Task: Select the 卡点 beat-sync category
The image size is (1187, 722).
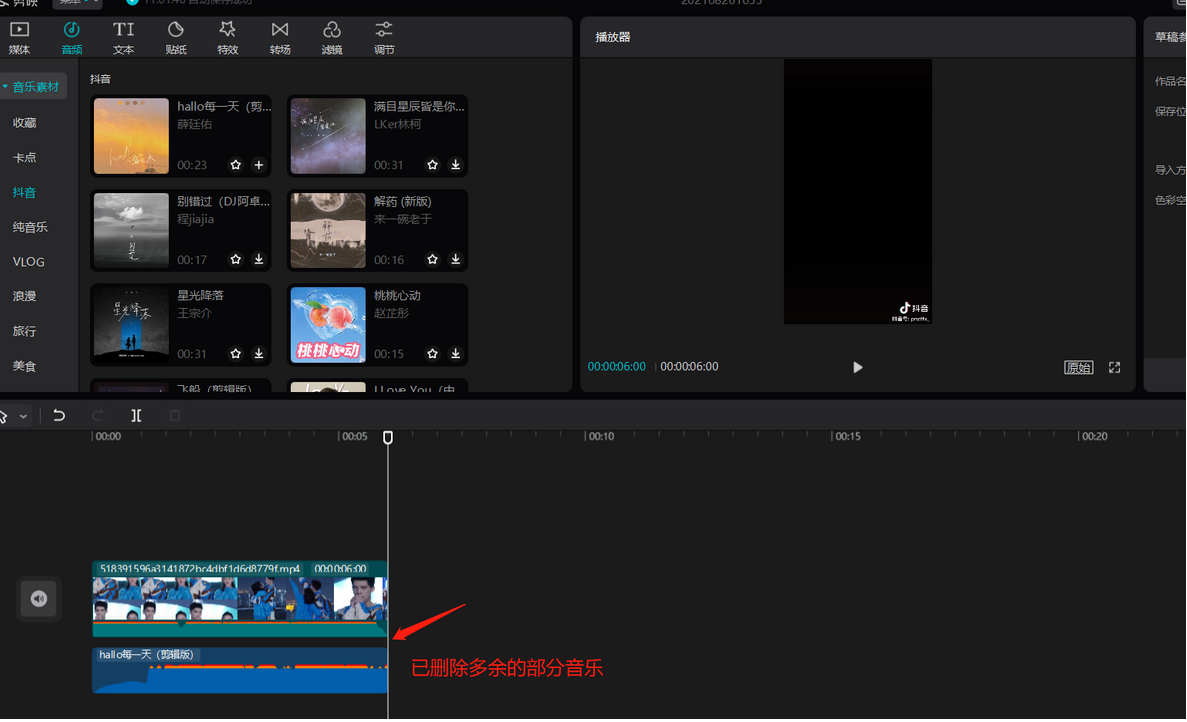Action: point(24,157)
